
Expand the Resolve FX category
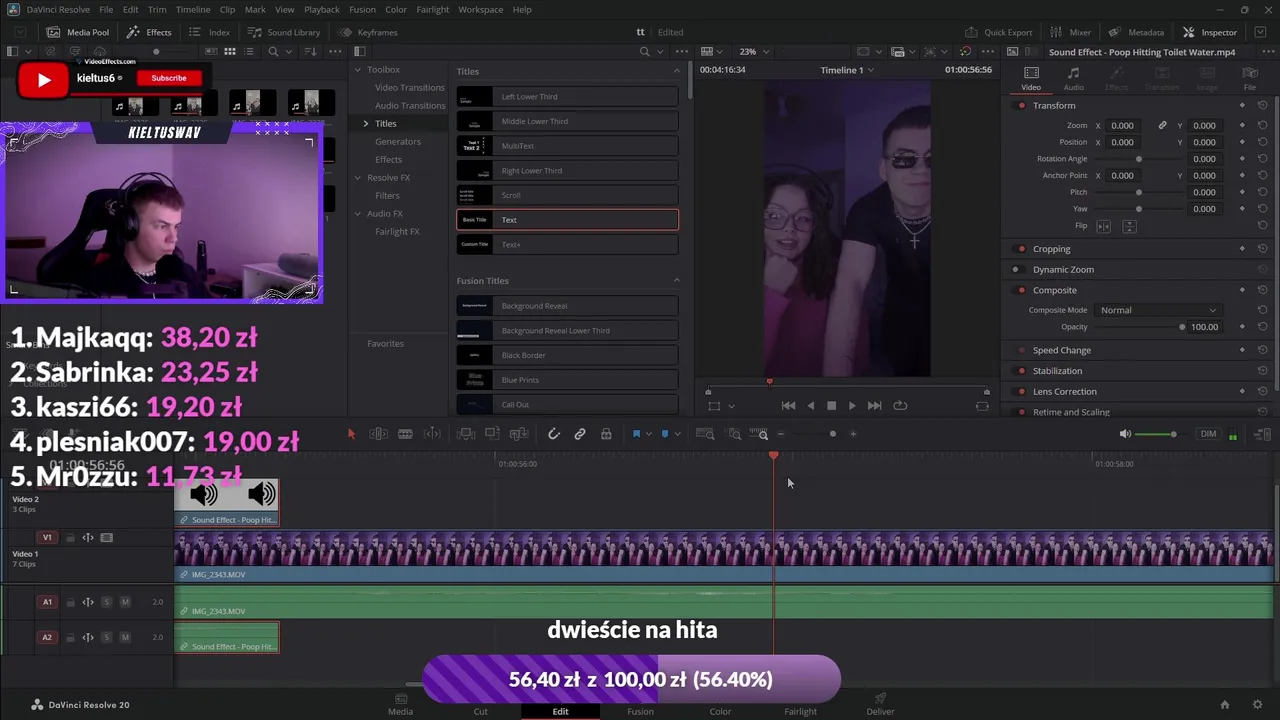357,177
